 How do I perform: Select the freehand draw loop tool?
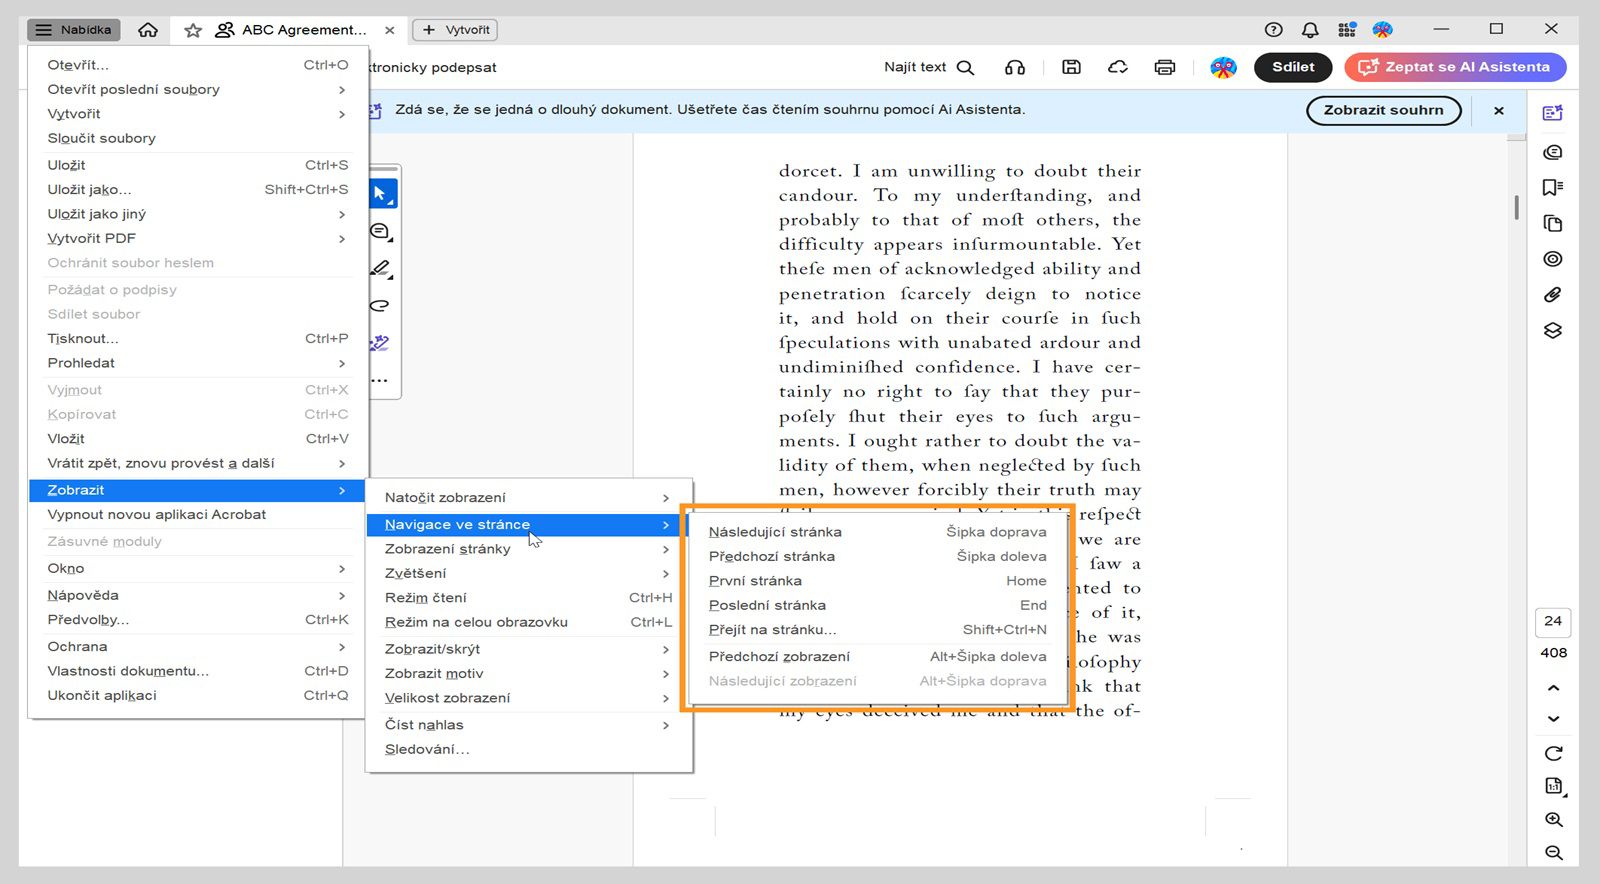(x=380, y=306)
